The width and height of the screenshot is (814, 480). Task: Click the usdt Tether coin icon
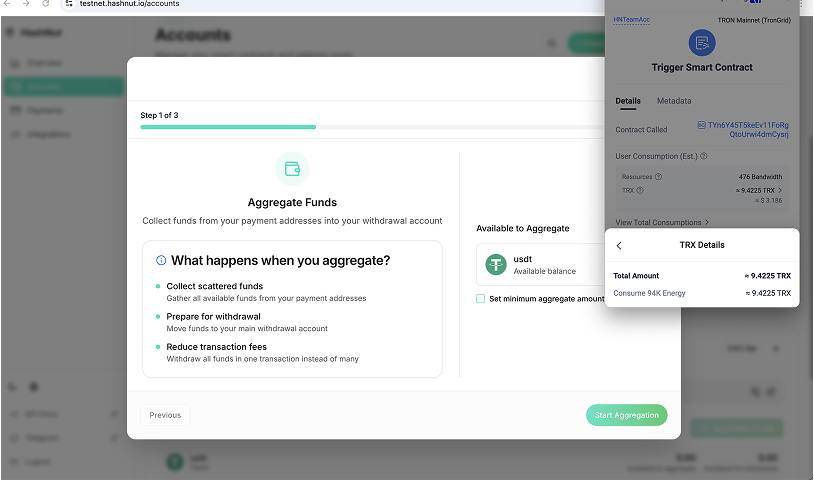click(x=496, y=265)
